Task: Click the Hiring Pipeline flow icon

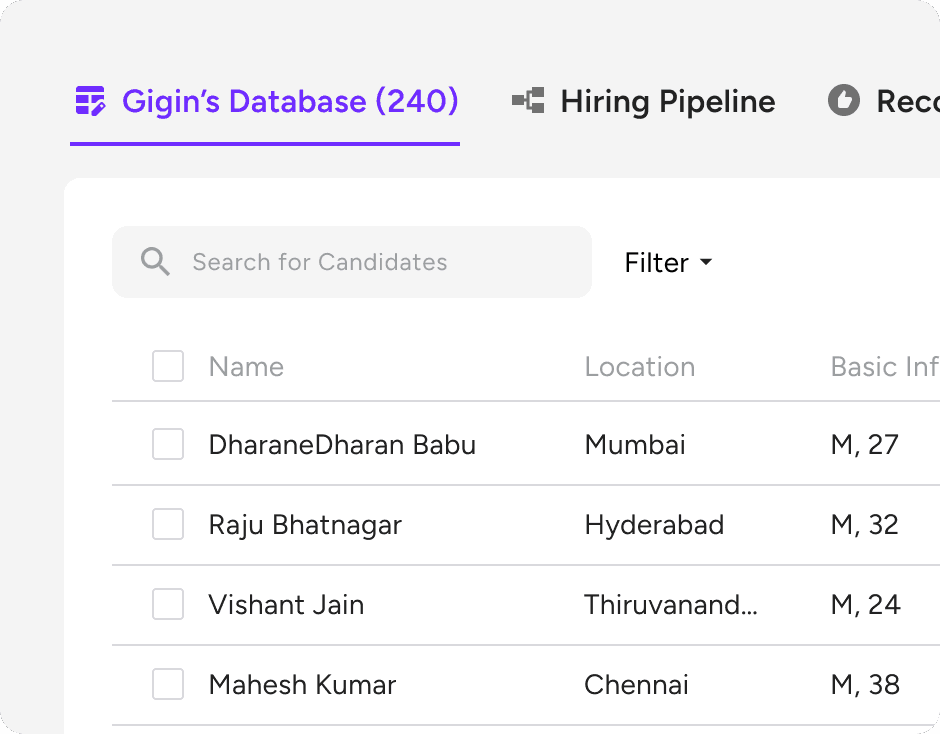Action: tap(528, 101)
